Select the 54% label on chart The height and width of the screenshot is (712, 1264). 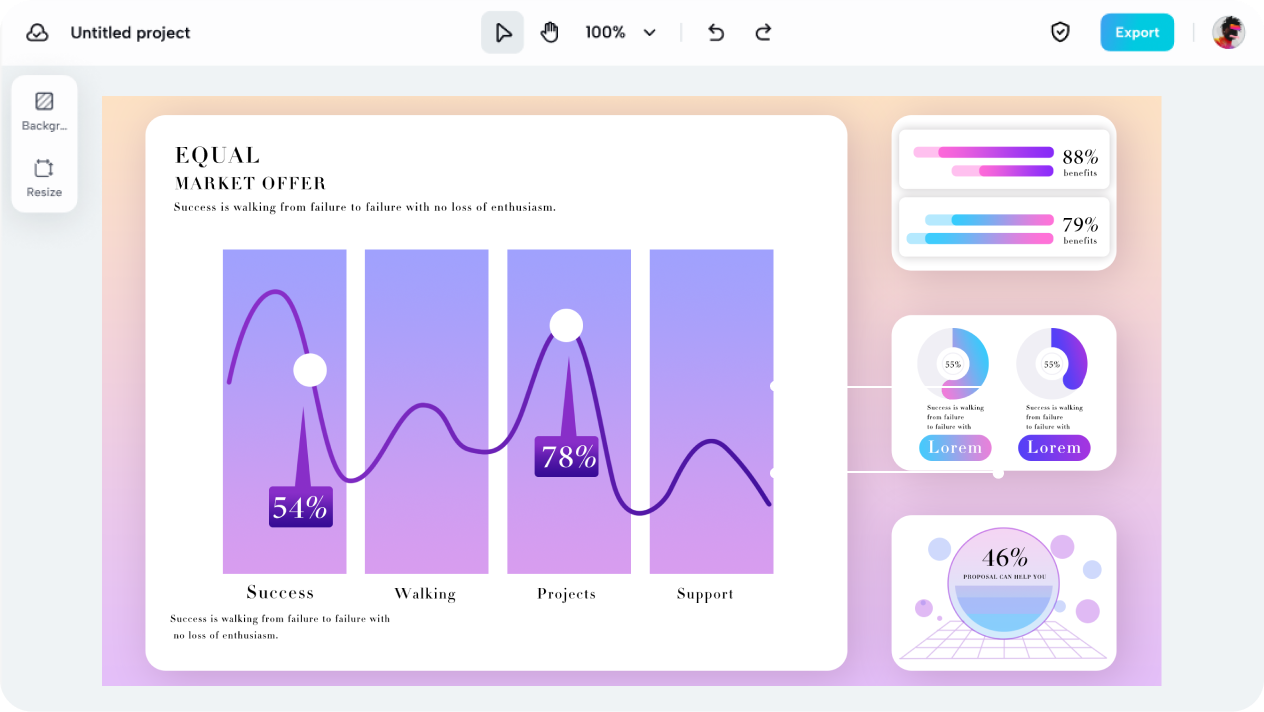click(300, 507)
